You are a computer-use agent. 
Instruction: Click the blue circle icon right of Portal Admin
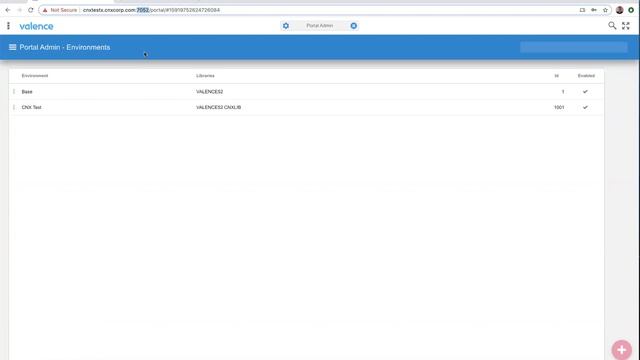pos(353,26)
